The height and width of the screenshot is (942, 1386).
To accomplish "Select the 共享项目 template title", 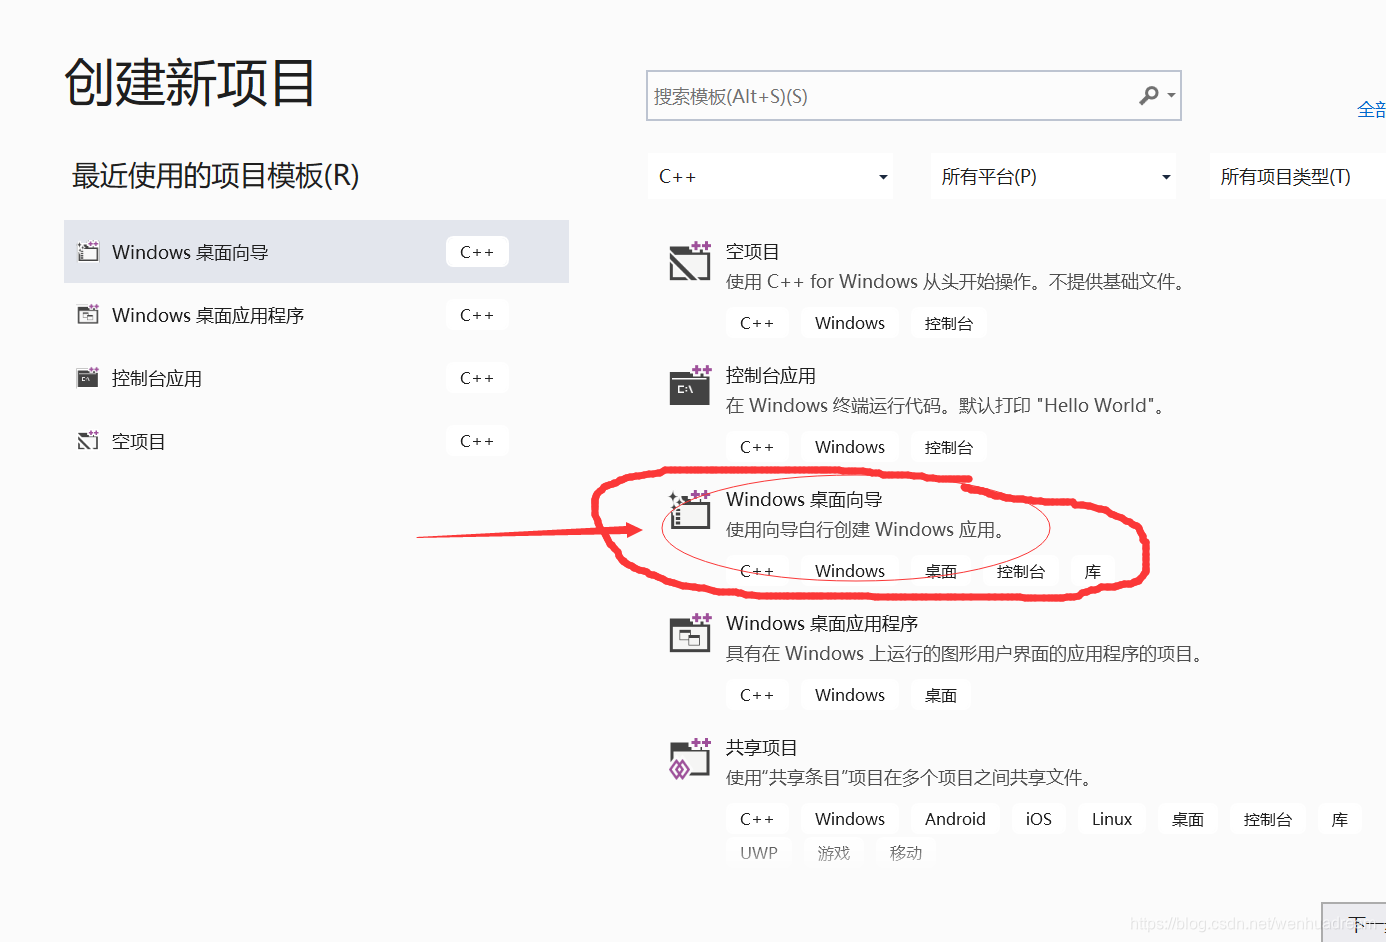I will [x=761, y=748].
